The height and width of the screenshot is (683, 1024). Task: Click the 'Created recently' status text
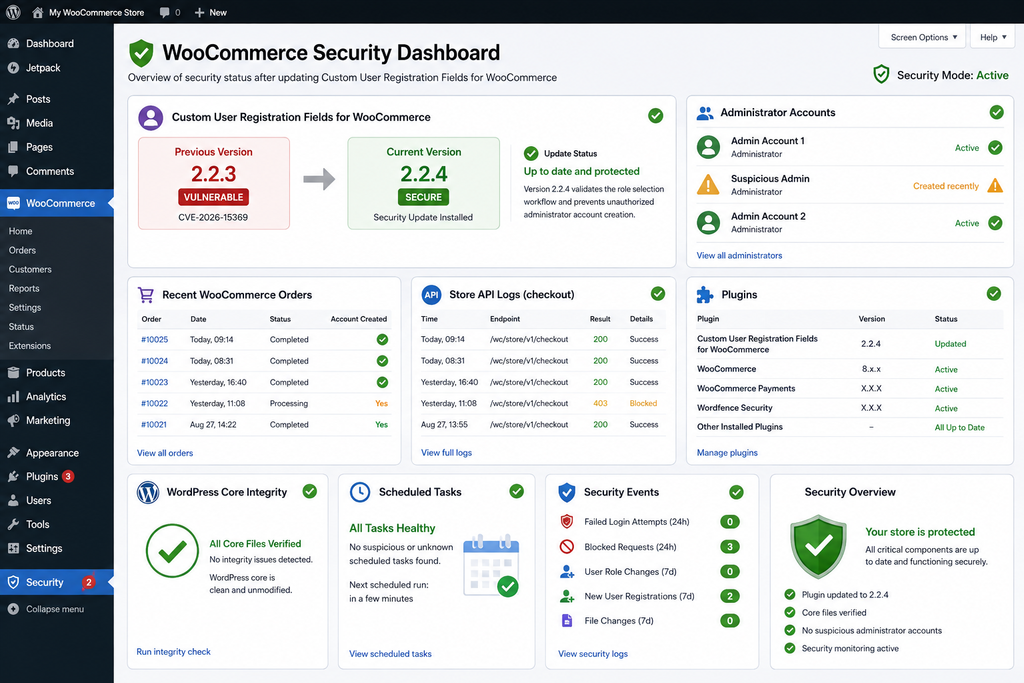point(946,186)
